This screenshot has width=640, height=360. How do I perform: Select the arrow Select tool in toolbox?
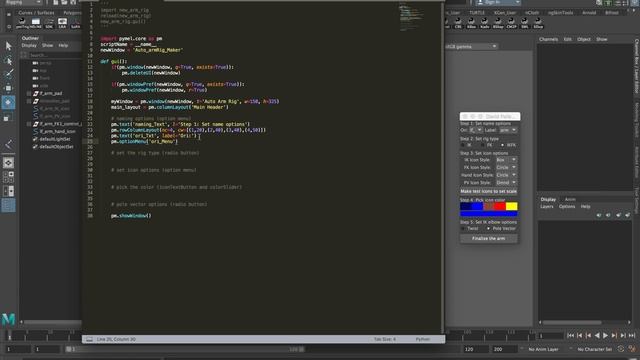click(8, 46)
